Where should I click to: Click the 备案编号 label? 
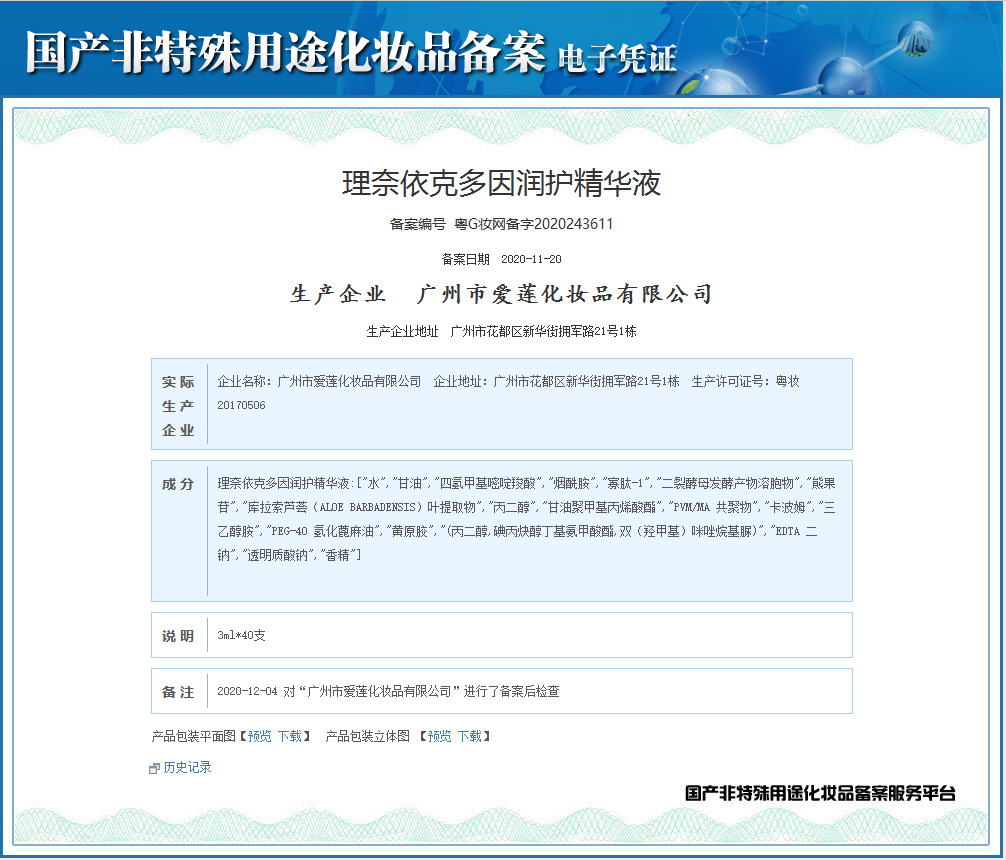[x=418, y=224]
